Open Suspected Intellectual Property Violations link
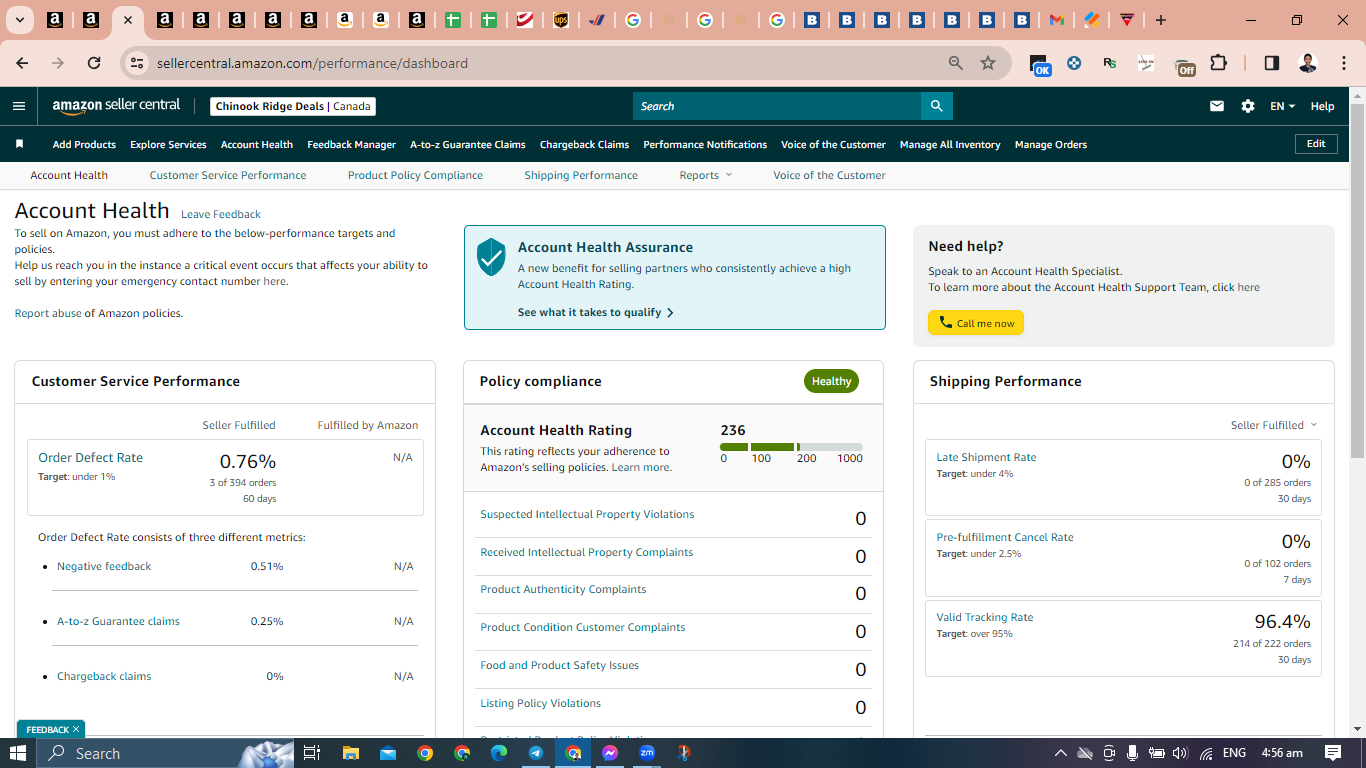The width and height of the screenshot is (1366, 768). (587, 514)
